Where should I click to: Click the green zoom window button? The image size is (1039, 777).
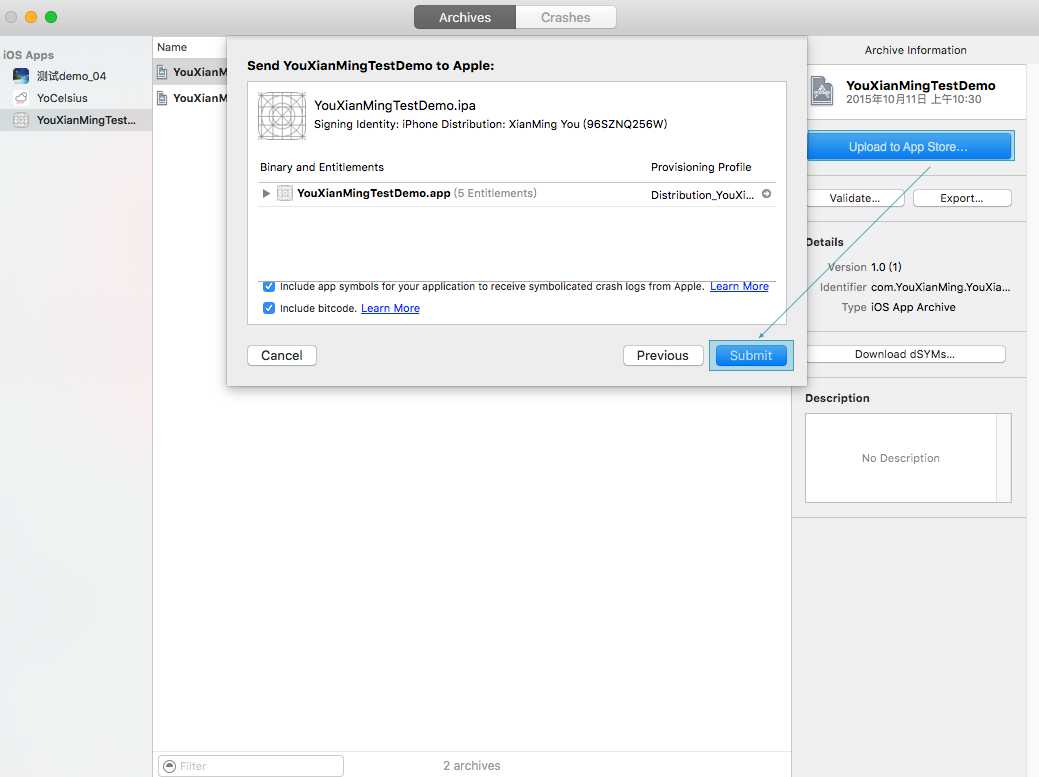pos(51,17)
